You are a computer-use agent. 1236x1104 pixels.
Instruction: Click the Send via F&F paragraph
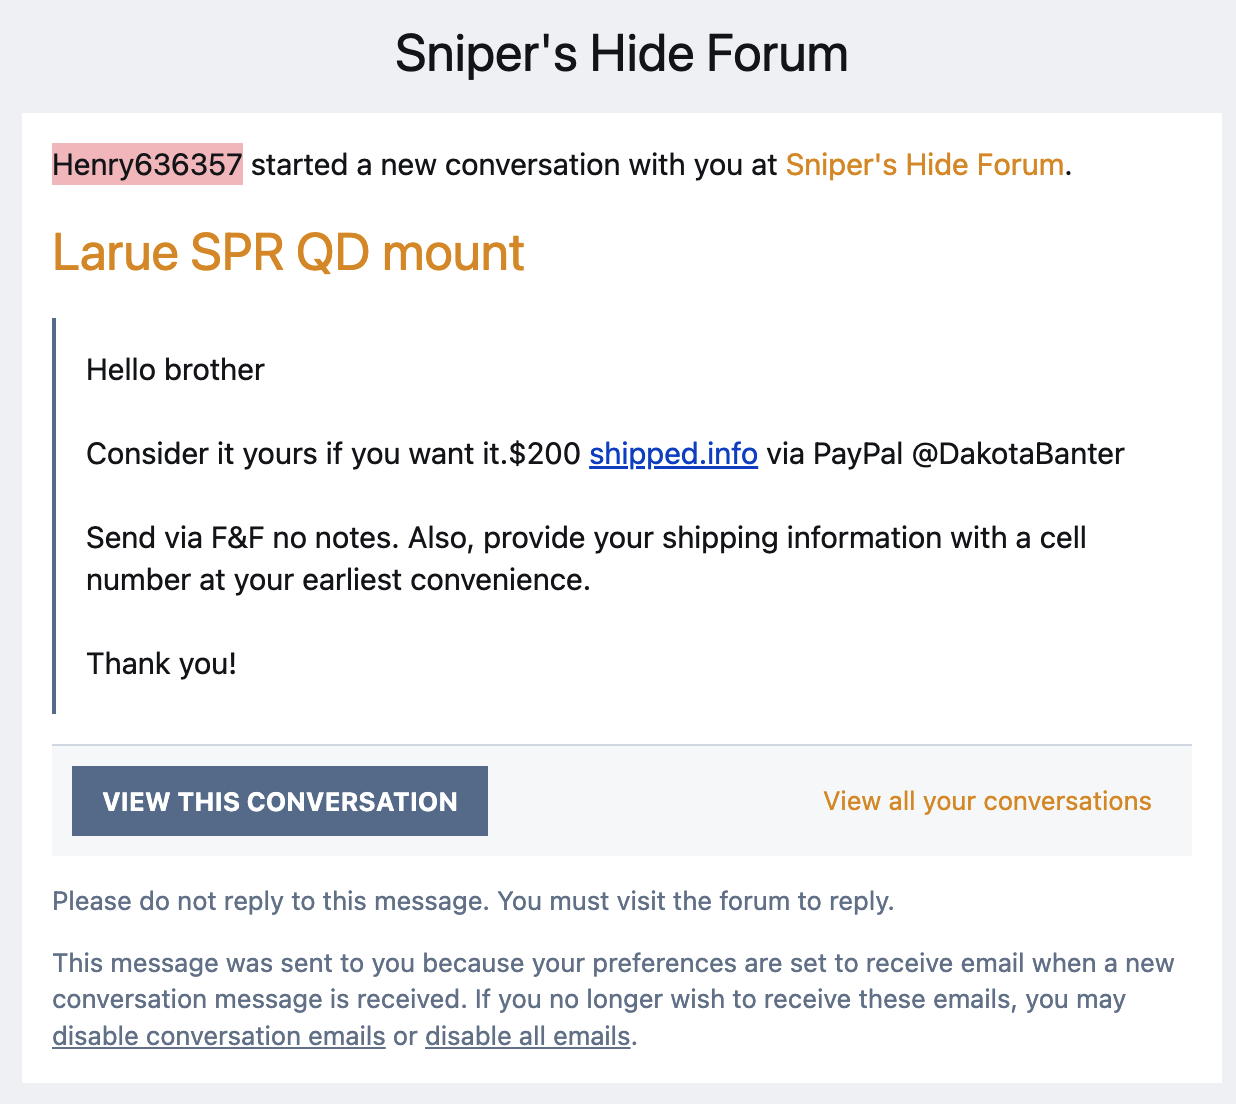pos(586,559)
